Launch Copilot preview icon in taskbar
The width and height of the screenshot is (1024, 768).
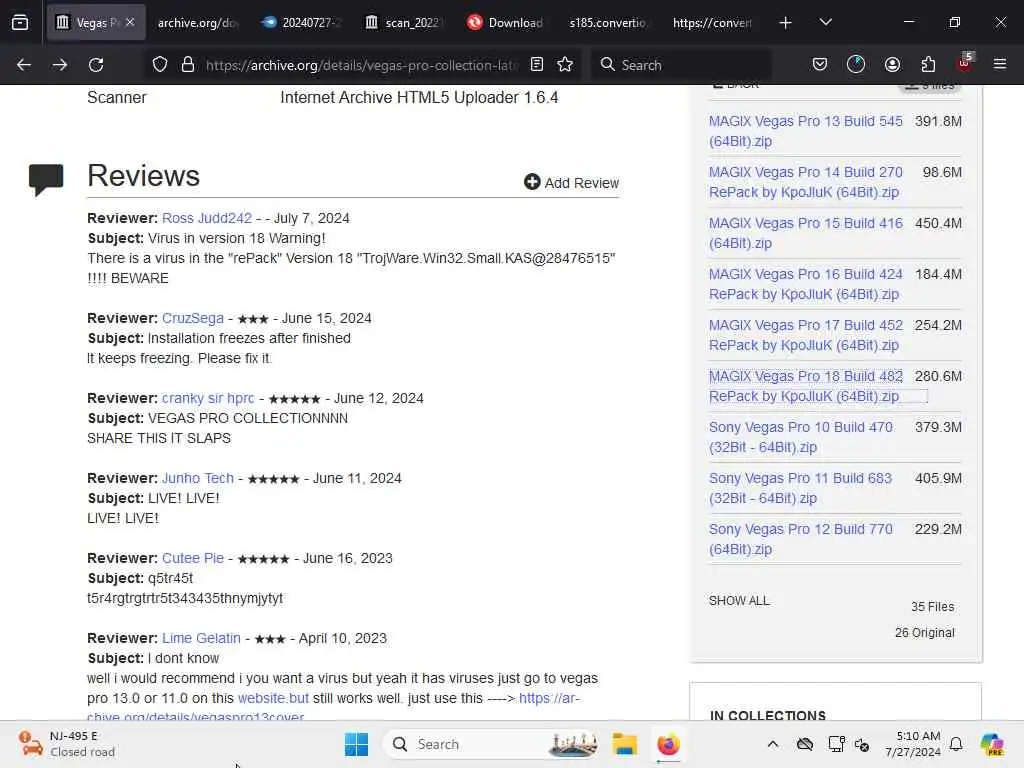992,744
